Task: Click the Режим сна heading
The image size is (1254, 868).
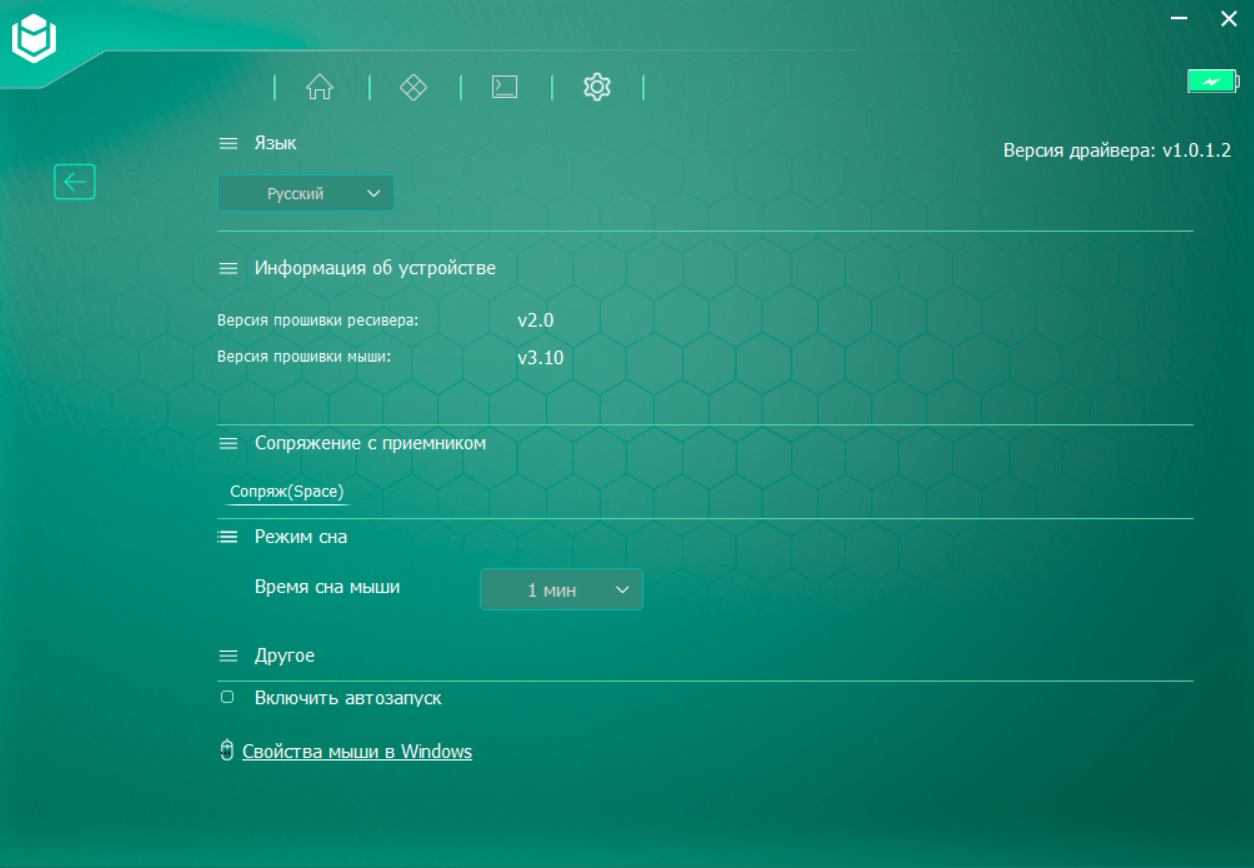Action: point(301,537)
